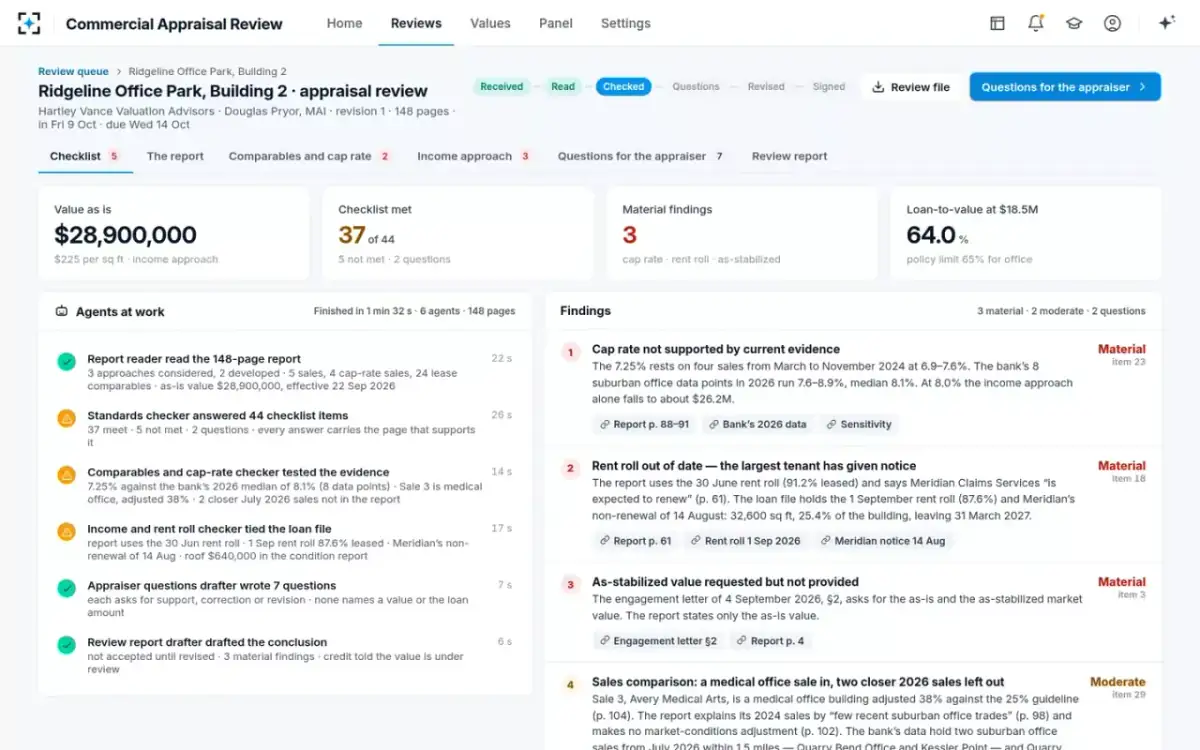Screen dimensions: 1200x750
Task: Open the Values menu
Action: pos(490,23)
